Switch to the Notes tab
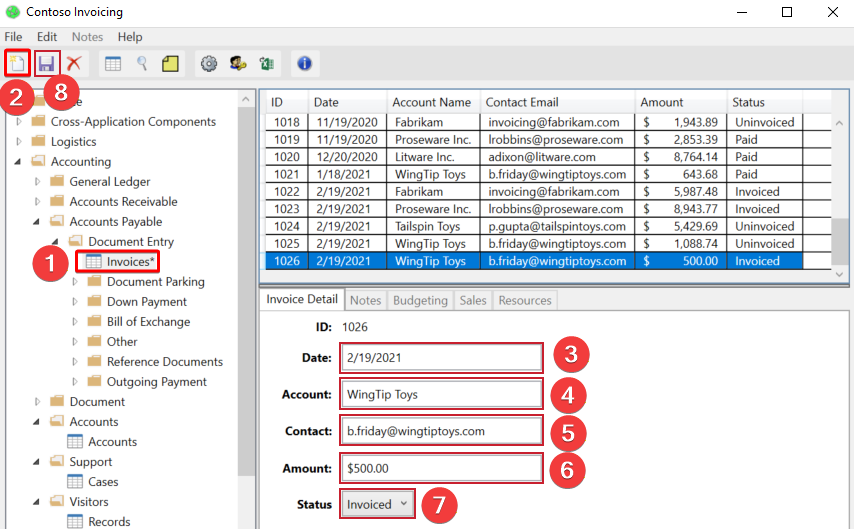The image size is (854, 529). 365,300
